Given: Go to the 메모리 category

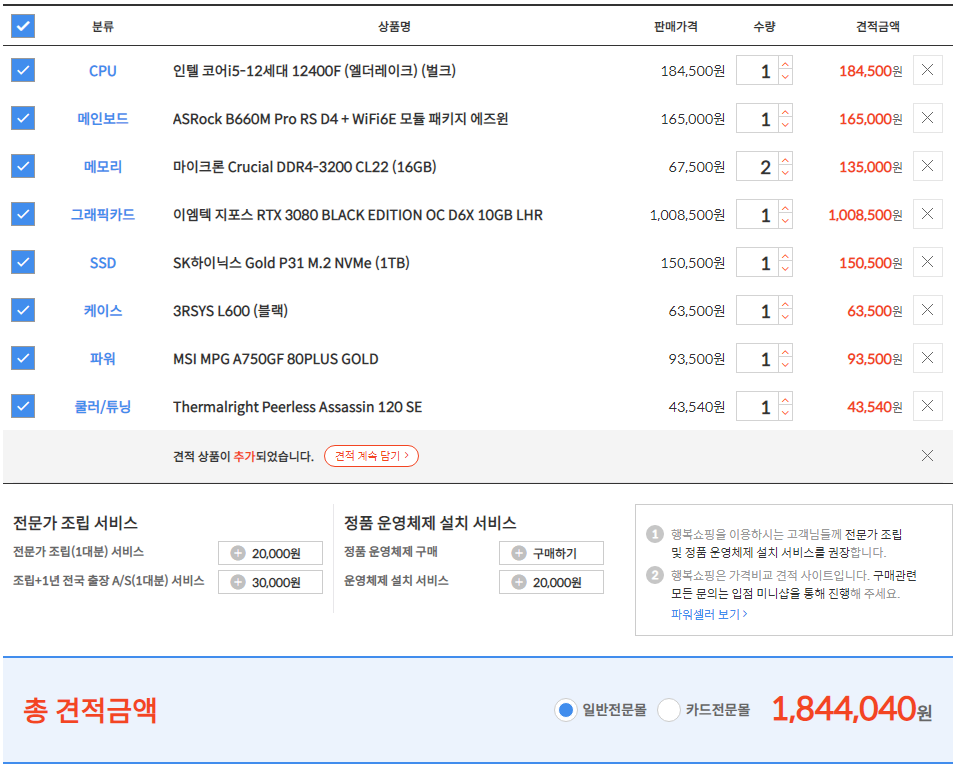Looking at the screenshot, I should tap(103, 167).
